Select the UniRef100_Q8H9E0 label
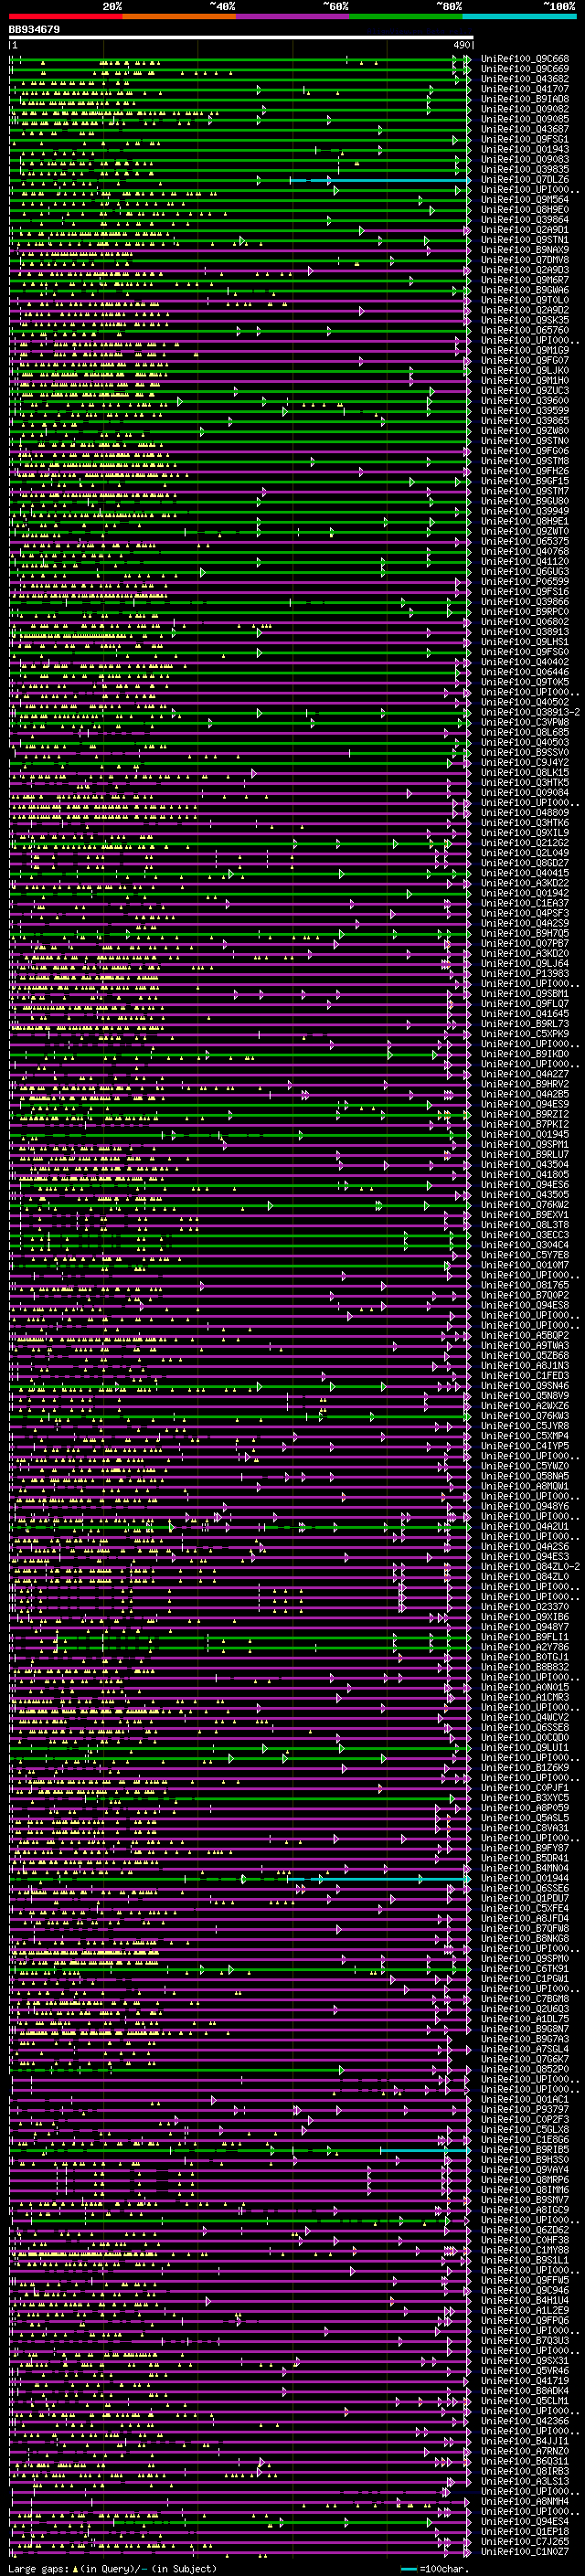Screen dimensions: 585x2576 pos(525,210)
